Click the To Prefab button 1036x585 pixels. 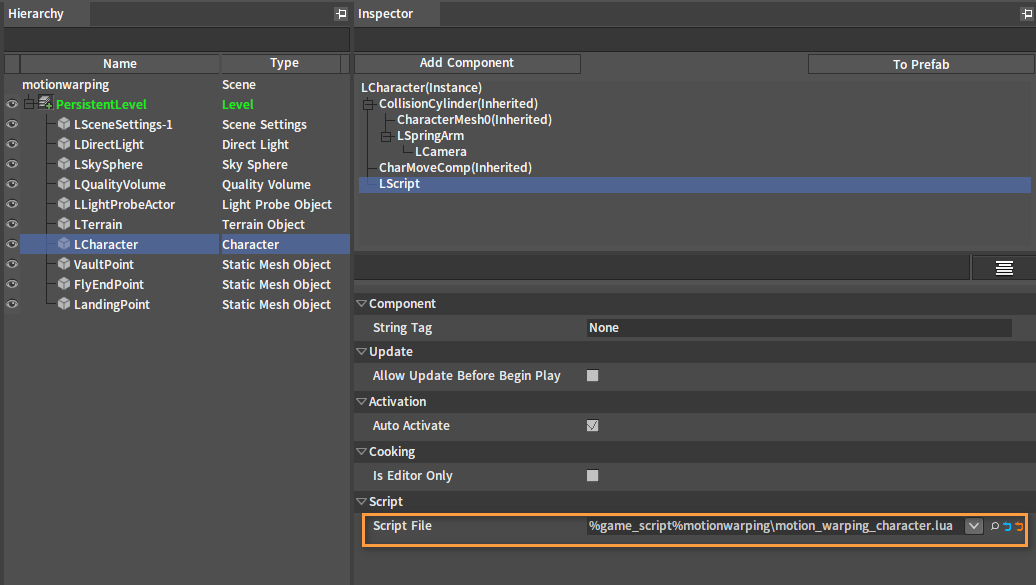[x=920, y=64]
